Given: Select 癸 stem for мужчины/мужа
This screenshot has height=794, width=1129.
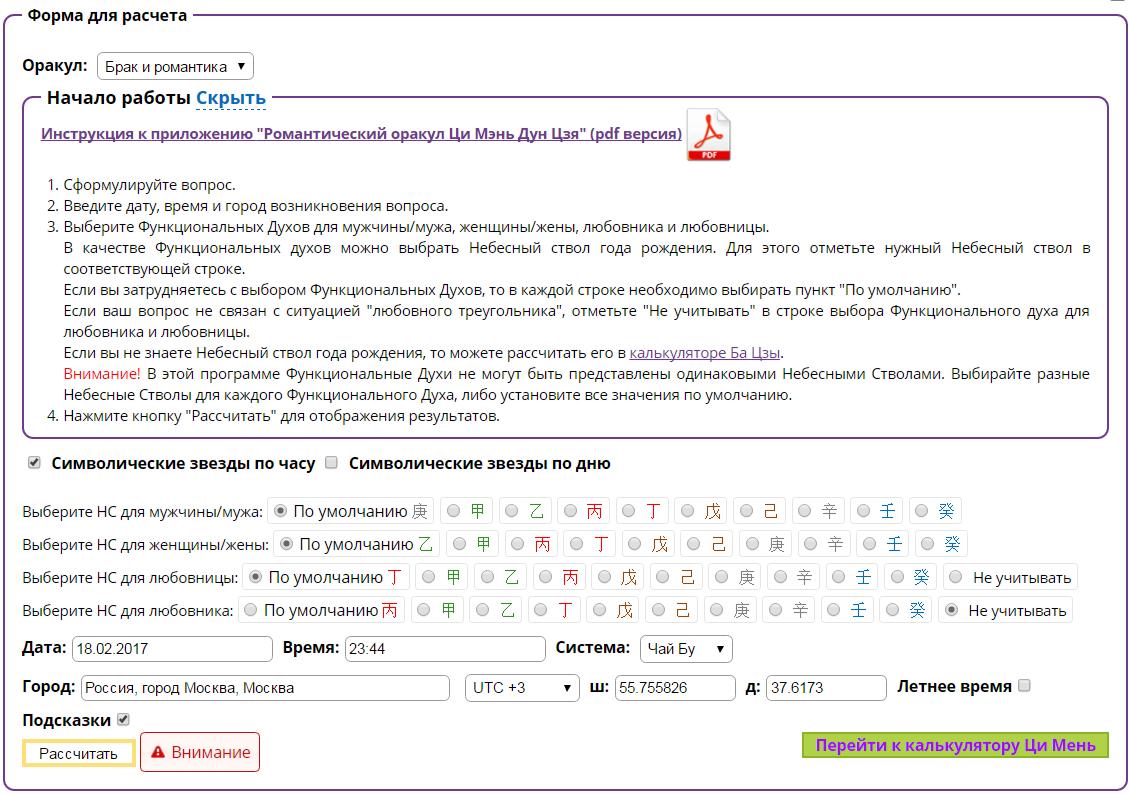Looking at the screenshot, I should click(x=922, y=510).
